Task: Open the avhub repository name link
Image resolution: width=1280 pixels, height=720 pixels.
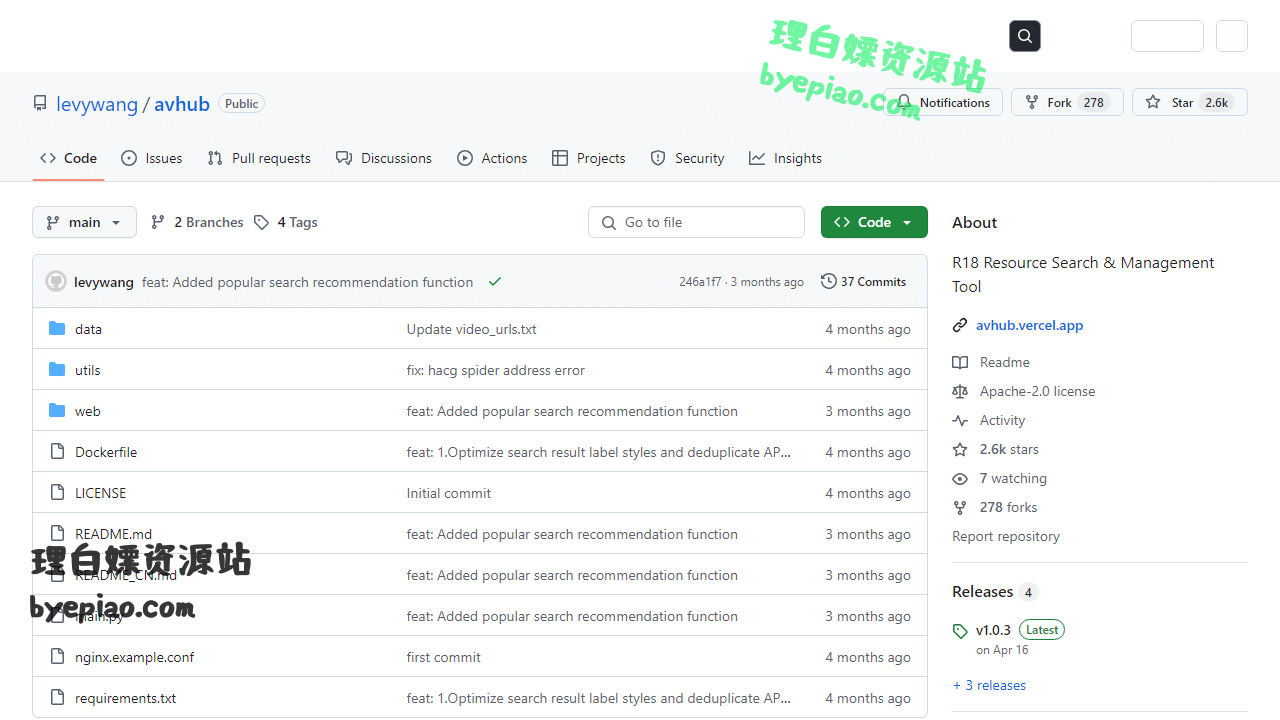Action: pos(182,104)
